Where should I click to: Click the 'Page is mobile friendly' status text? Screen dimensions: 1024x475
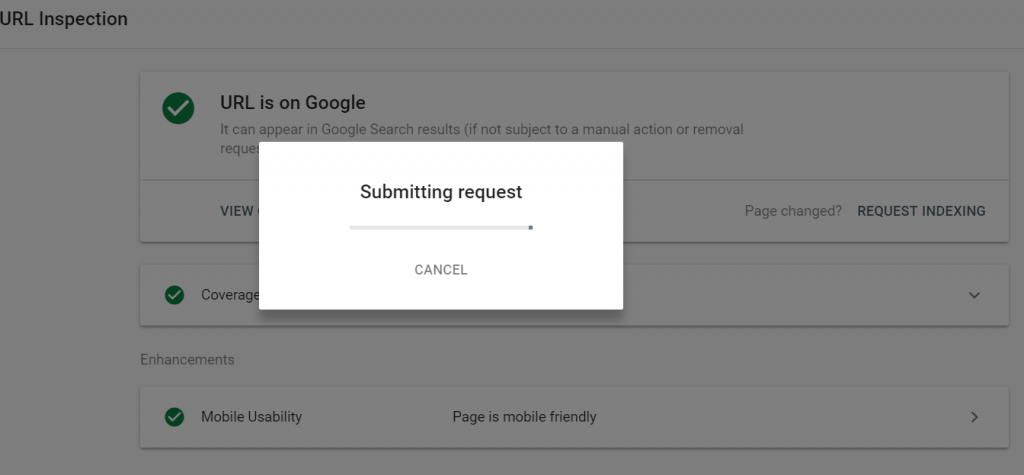click(524, 417)
